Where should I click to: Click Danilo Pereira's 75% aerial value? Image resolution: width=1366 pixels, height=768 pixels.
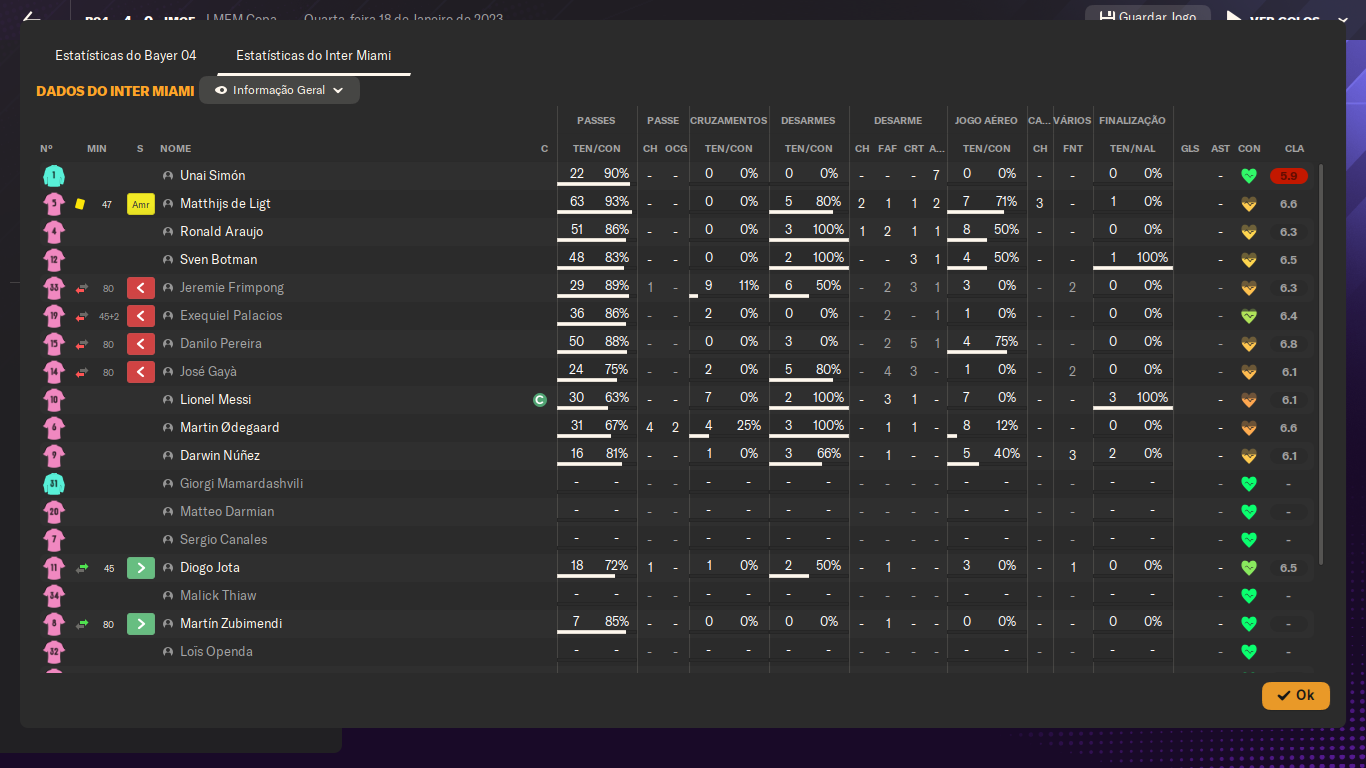(1006, 342)
